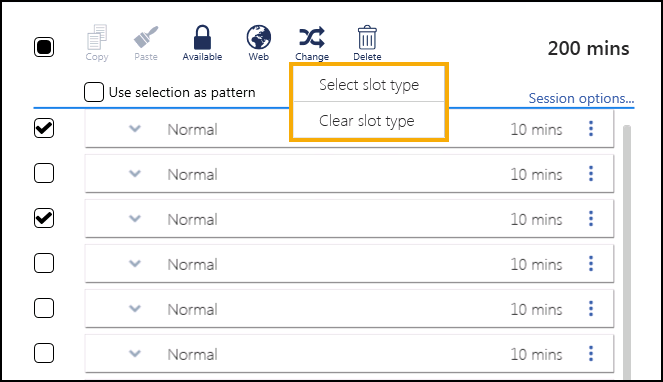Expand the first Normal slot chevron
This screenshot has height=382, width=663.
pyautogui.click(x=135, y=128)
